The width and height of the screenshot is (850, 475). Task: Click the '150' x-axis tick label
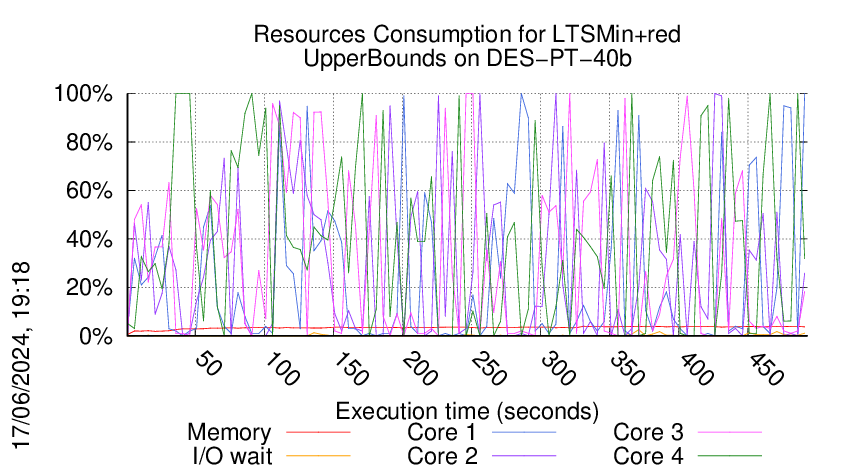351,369
